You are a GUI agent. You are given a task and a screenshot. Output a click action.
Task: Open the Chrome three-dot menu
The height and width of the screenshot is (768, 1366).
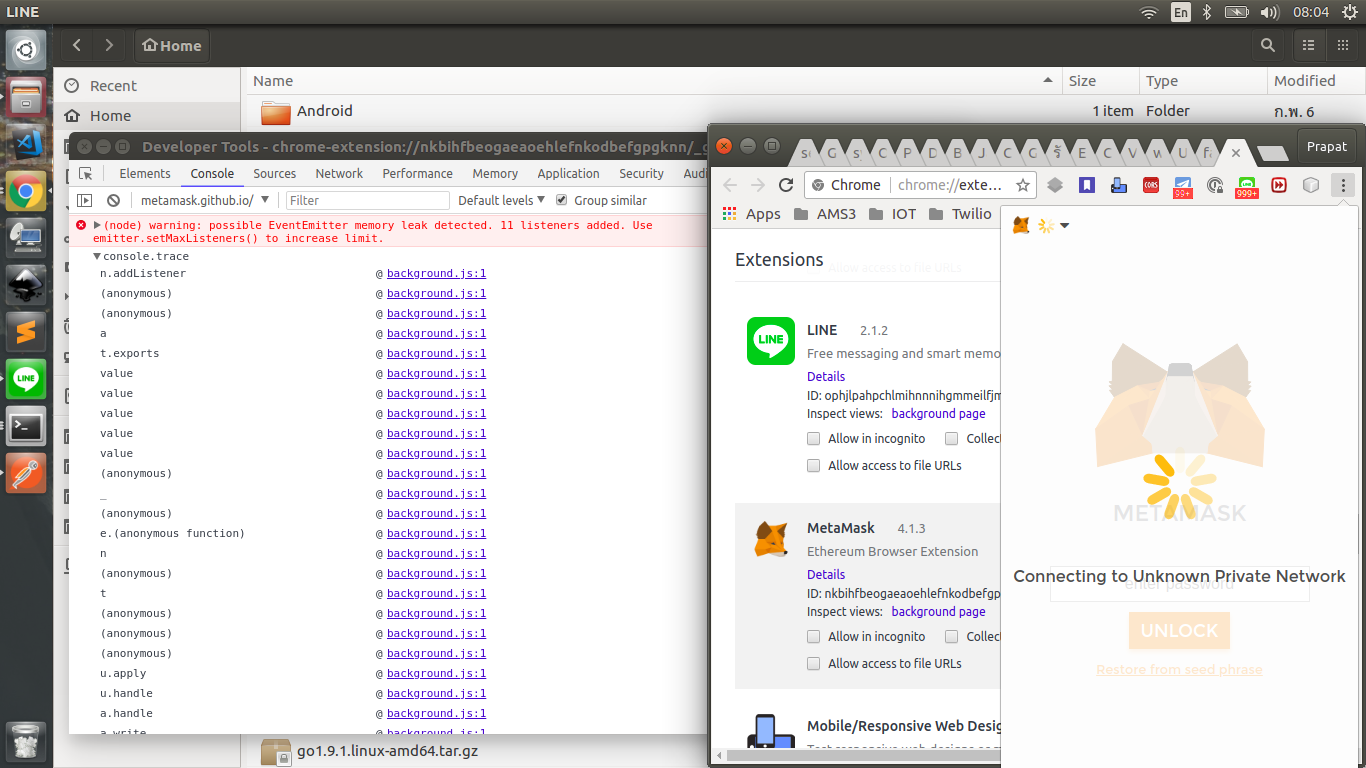(1343, 185)
